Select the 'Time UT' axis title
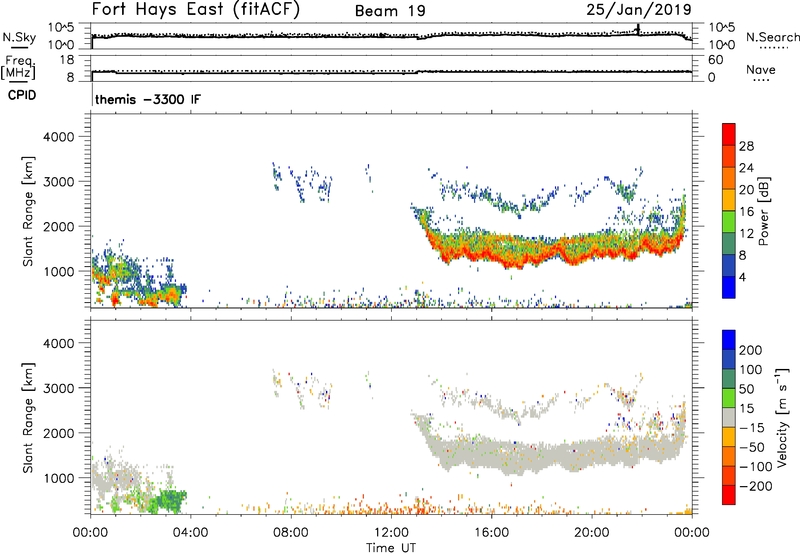This screenshot has width=800, height=554. pyautogui.click(x=391, y=548)
